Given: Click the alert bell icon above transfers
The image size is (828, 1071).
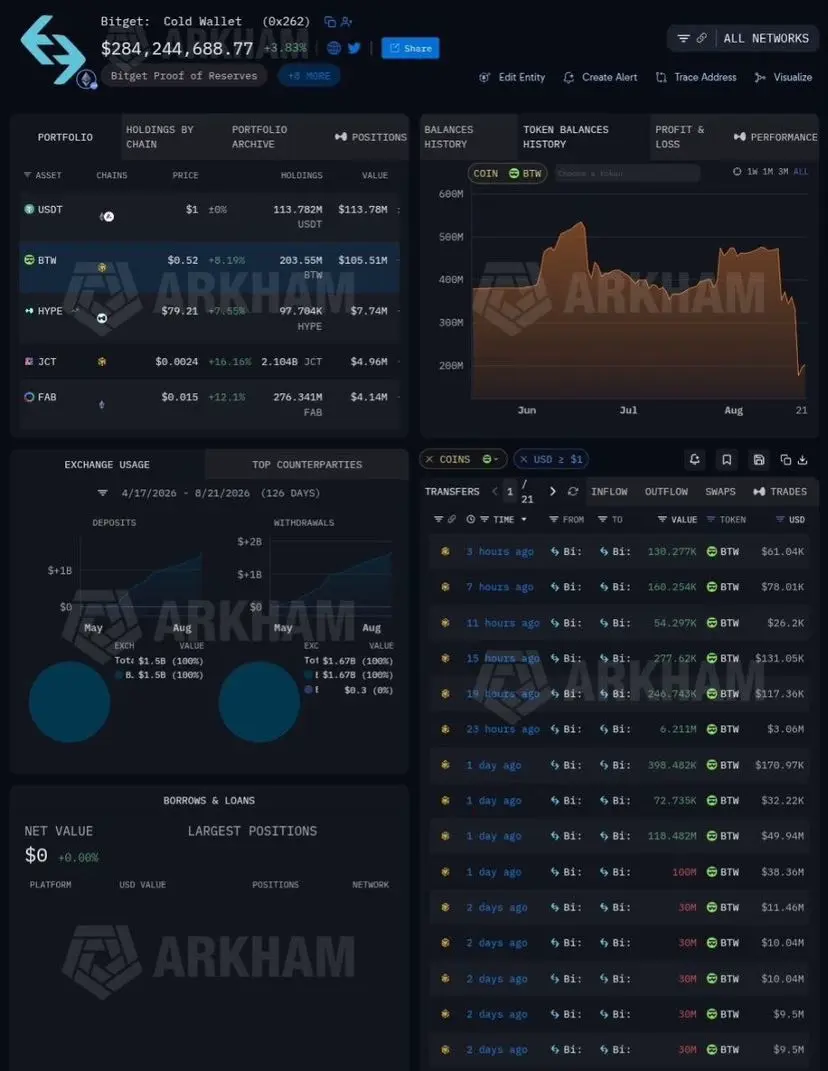Looking at the screenshot, I should pyautogui.click(x=695, y=460).
